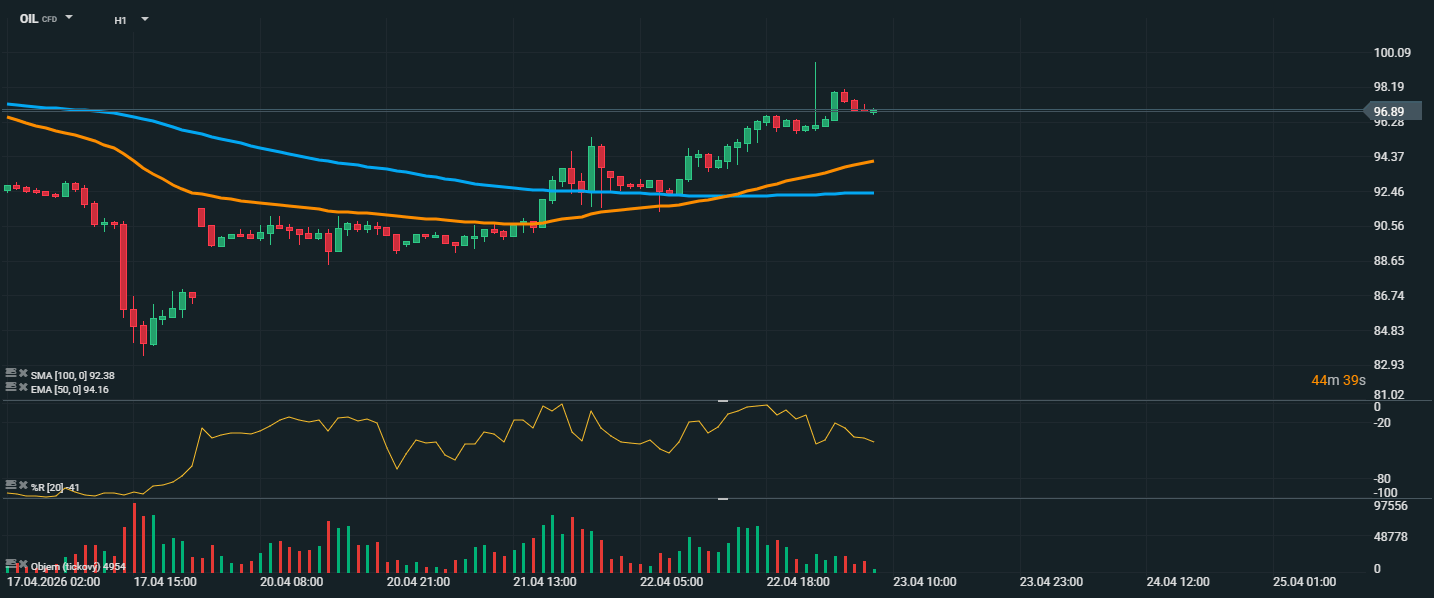1434x598 pixels.
Task: Open settings icon for %R [20] indicator
Action: [x=11, y=484]
